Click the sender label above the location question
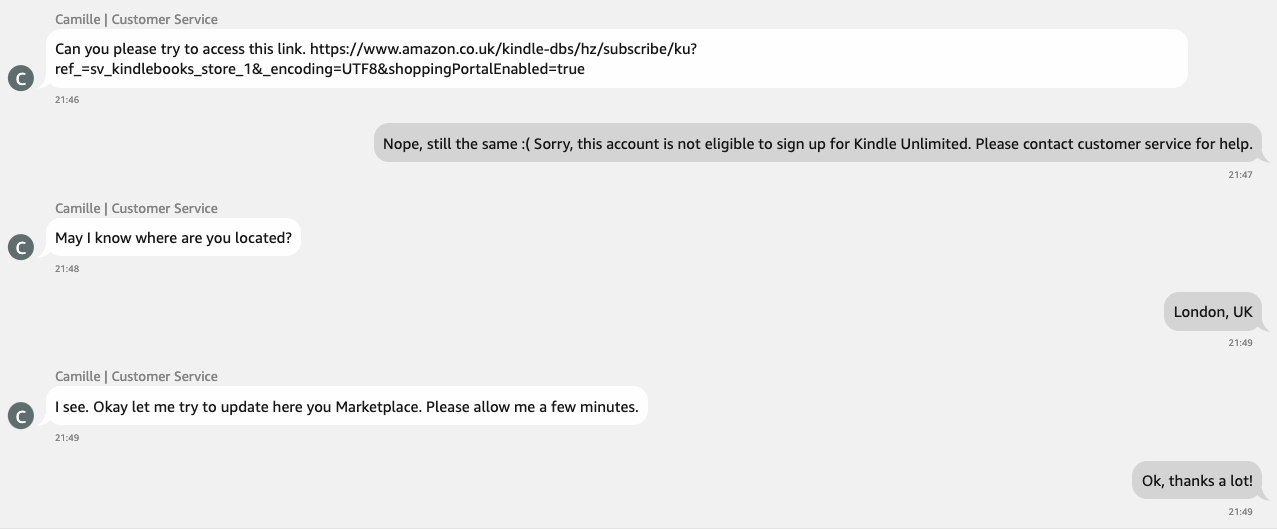1277x529 pixels. pos(136,208)
